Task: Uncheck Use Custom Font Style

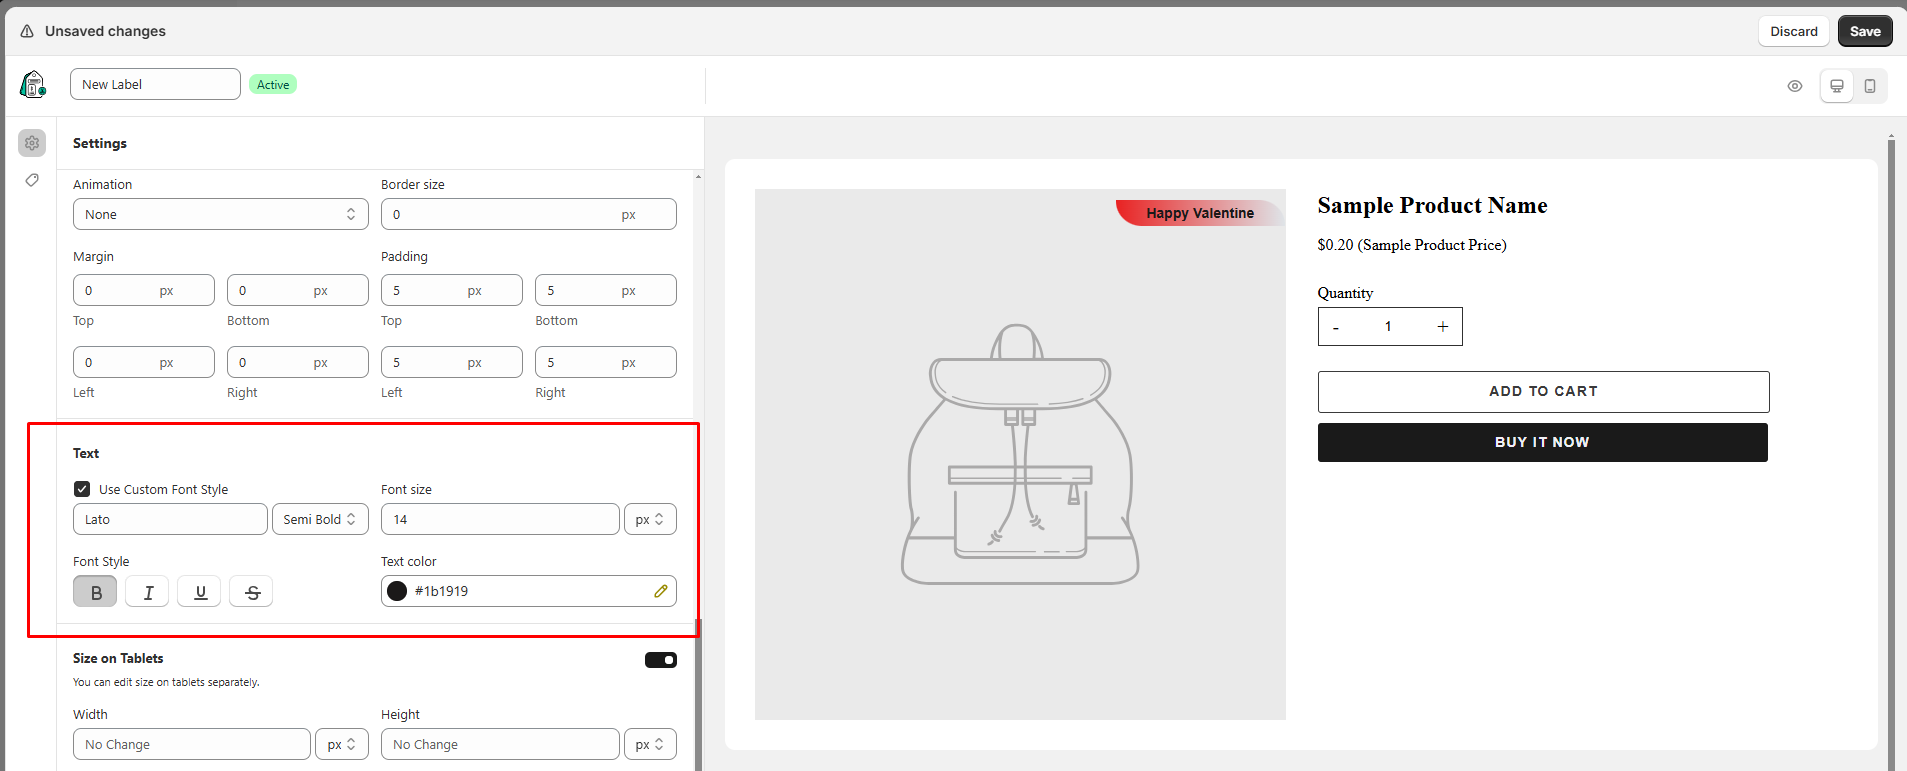Action: 82,489
